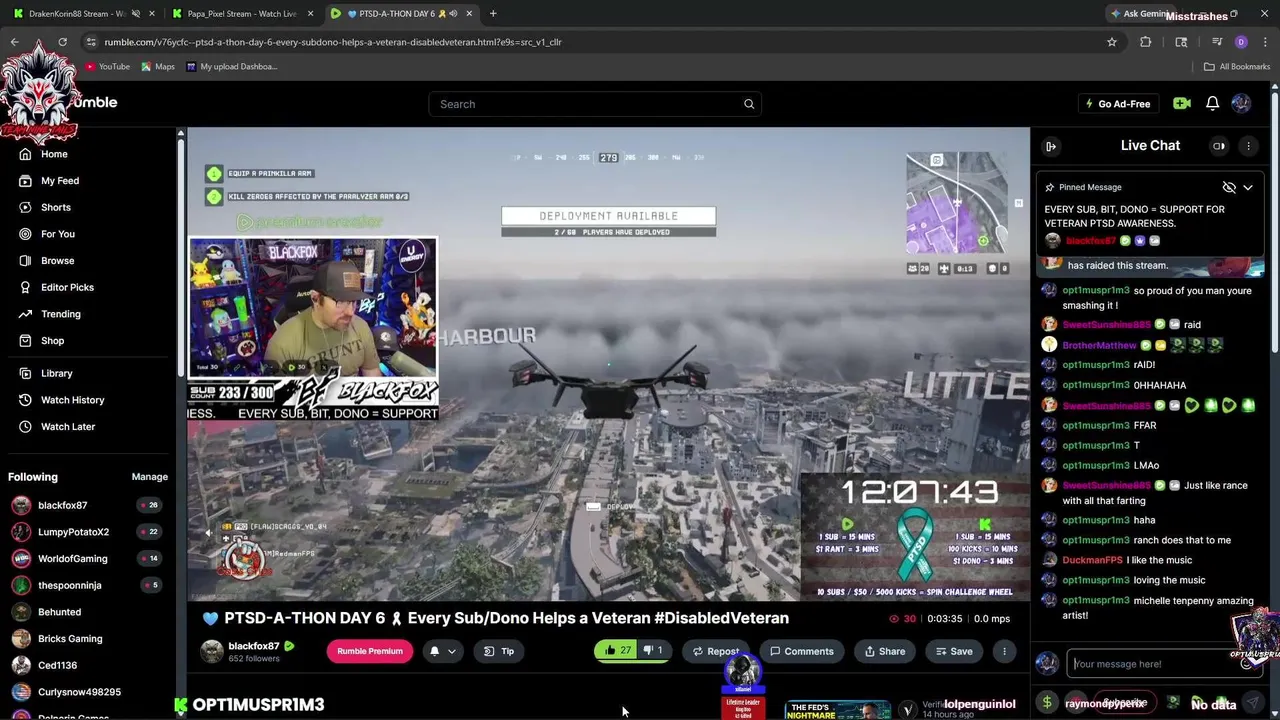Open All Bookmarks folder

(1237, 67)
